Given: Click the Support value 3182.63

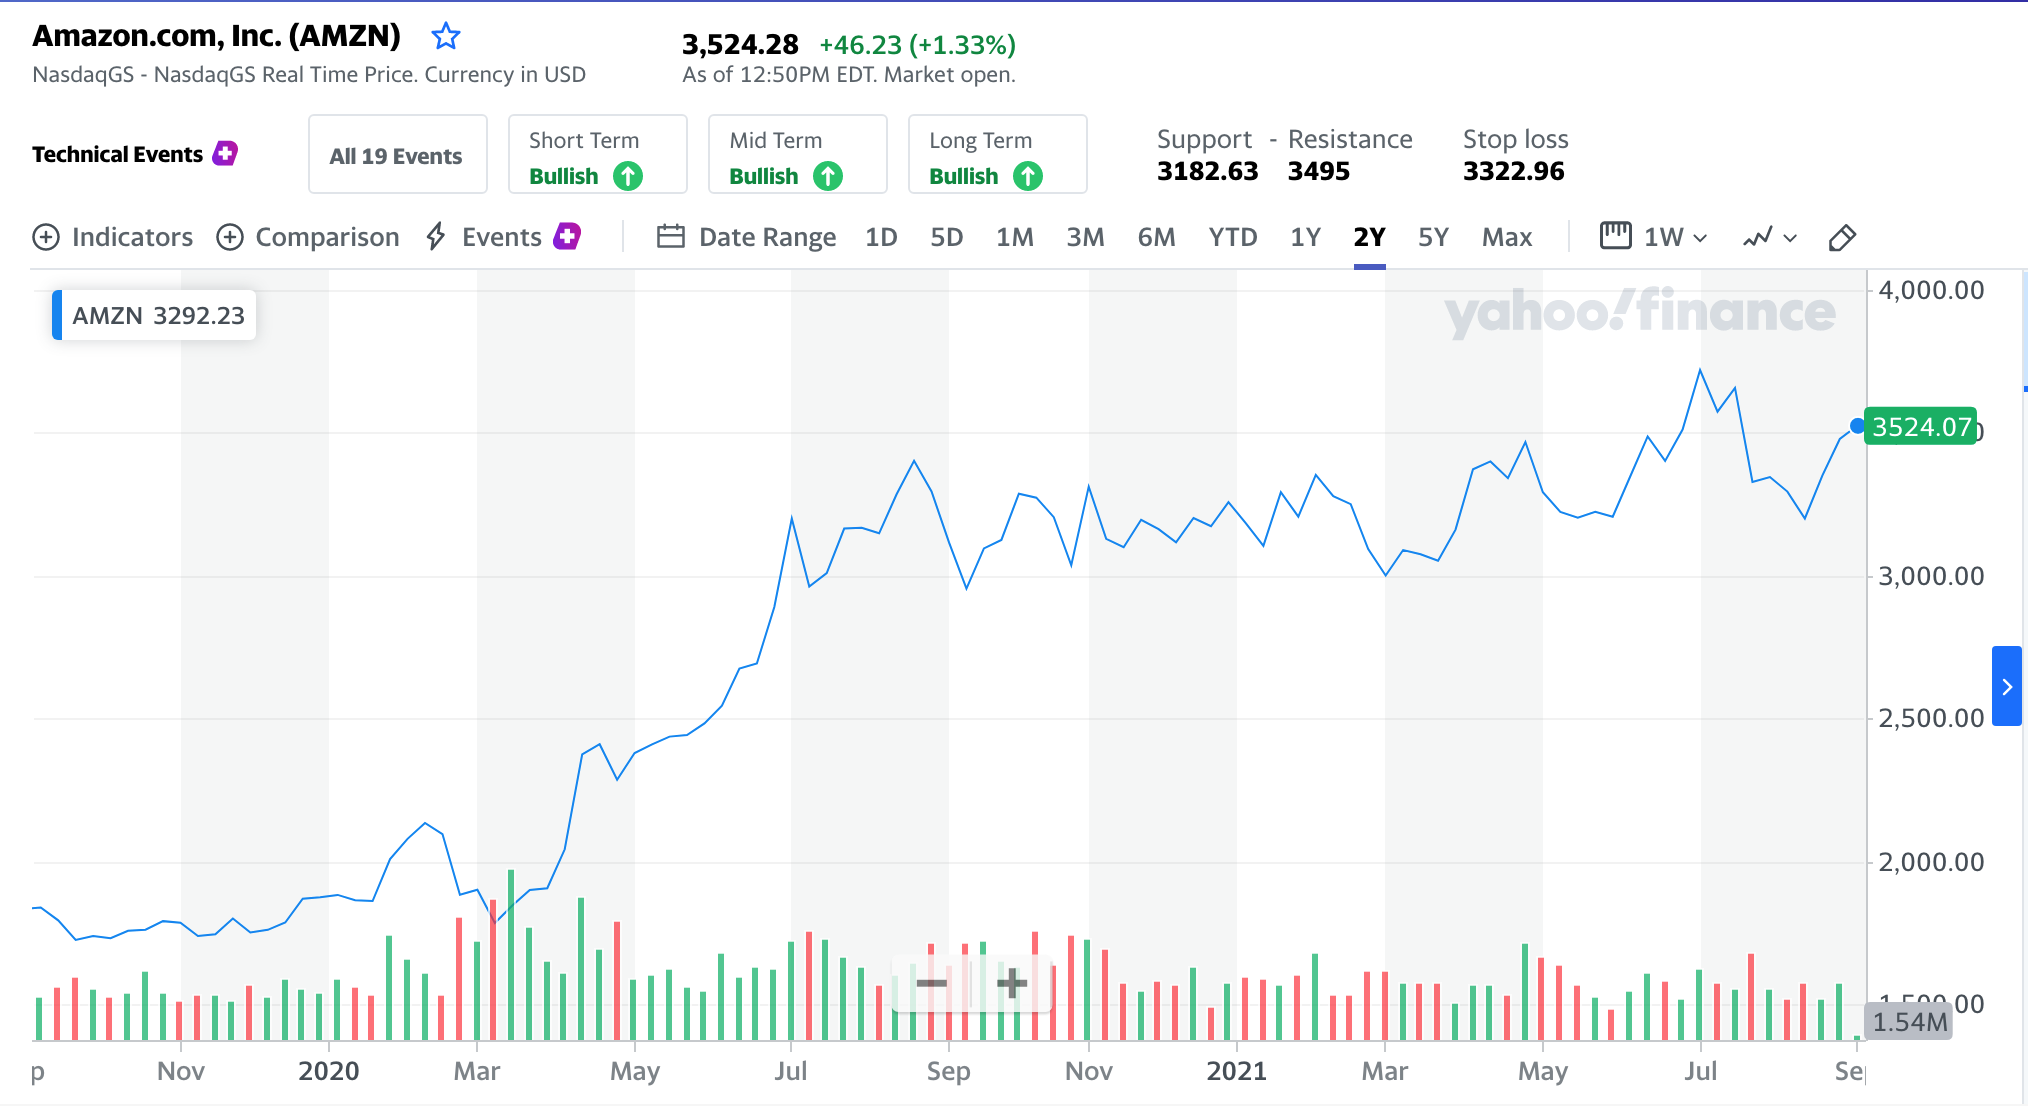Looking at the screenshot, I should coord(1207,171).
